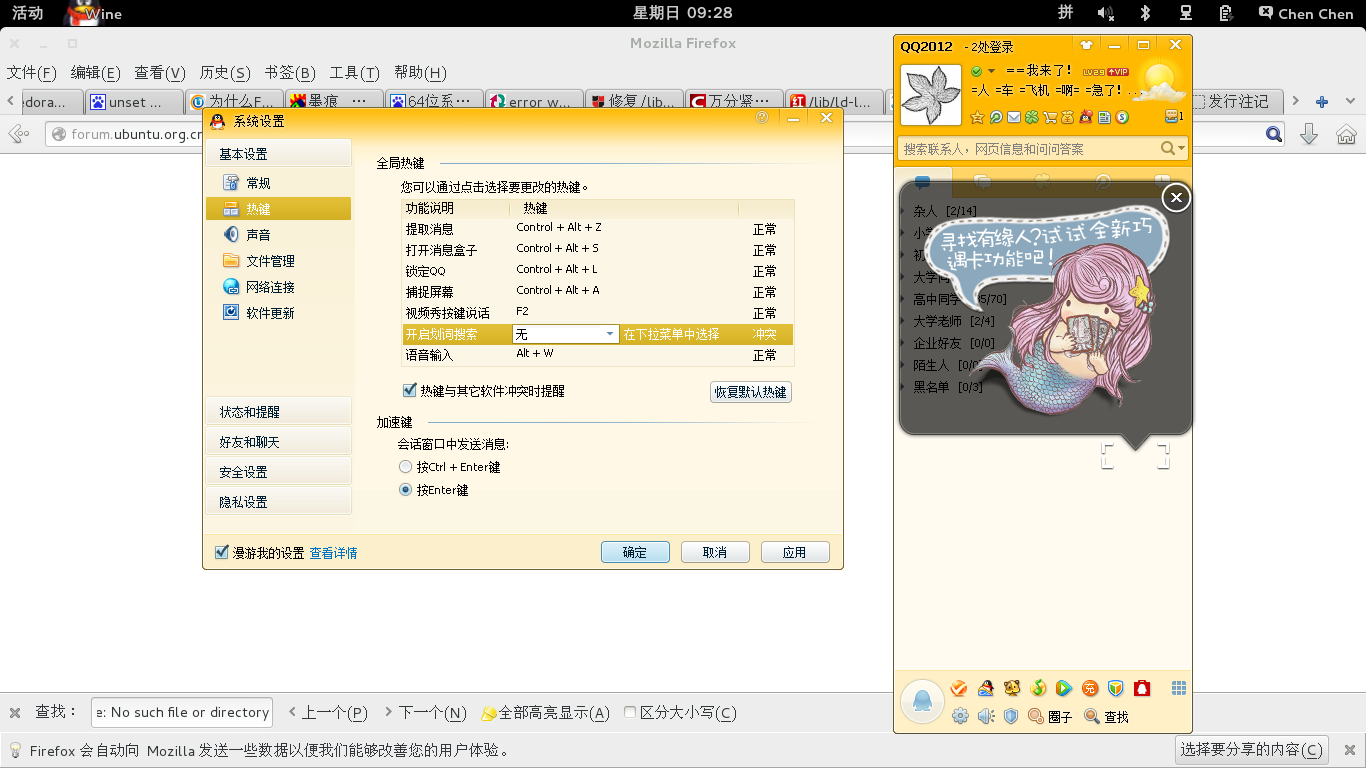Select 软件更新 in settings sidebar

[x=278, y=313]
